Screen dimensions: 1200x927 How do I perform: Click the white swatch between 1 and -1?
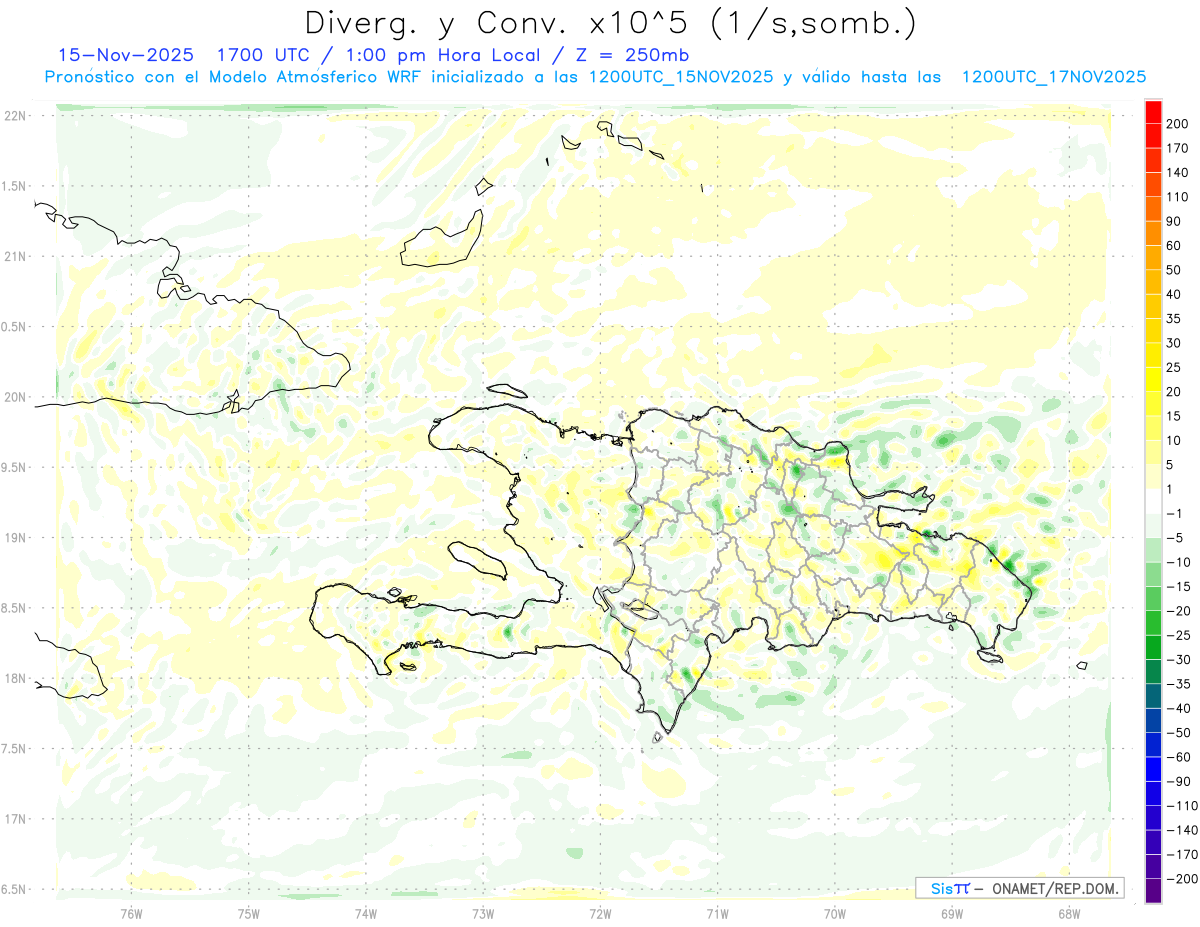tap(1153, 501)
